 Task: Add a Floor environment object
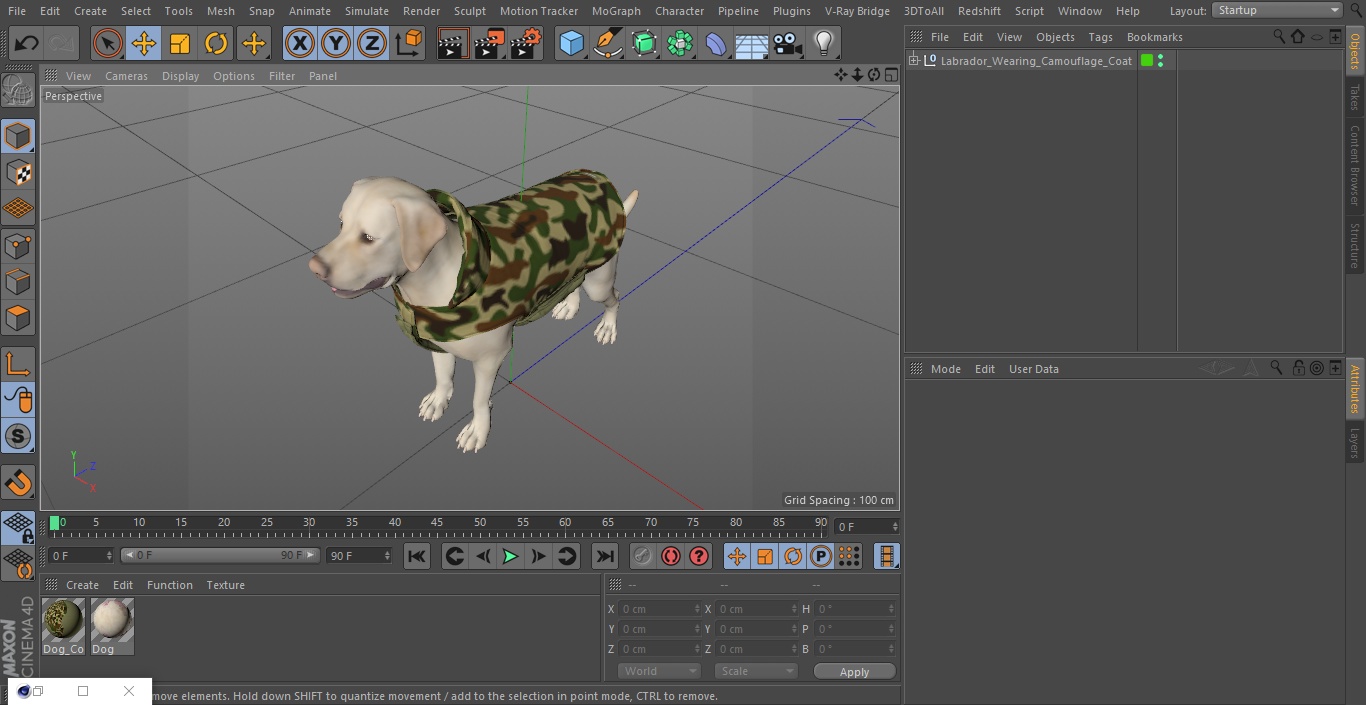click(x=751, y=43)
